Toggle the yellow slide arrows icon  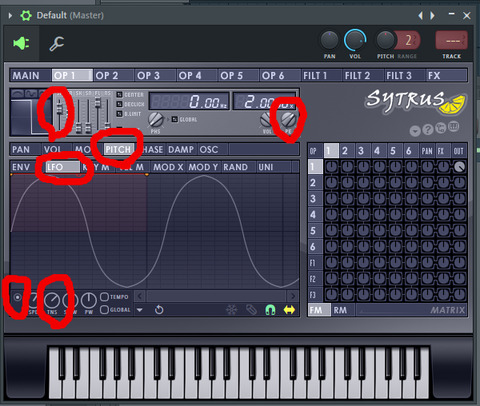pyautogui.click(x=289, y=310)
